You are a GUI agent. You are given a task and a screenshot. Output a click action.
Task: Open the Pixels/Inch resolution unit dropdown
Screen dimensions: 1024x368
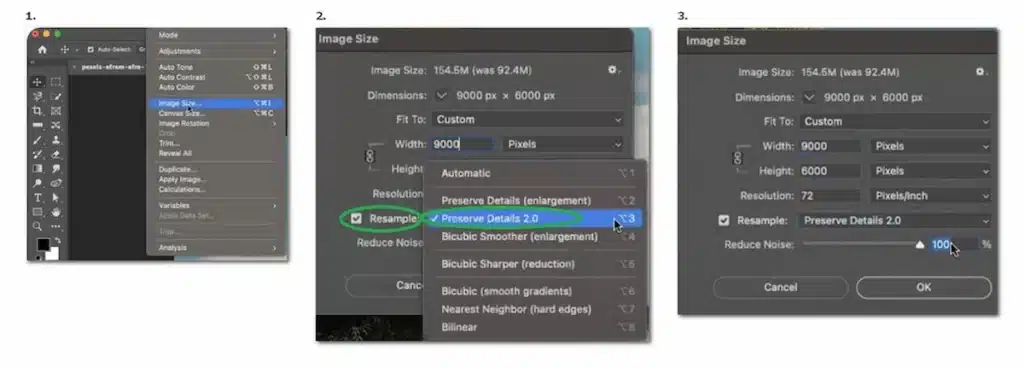point(931,196)
